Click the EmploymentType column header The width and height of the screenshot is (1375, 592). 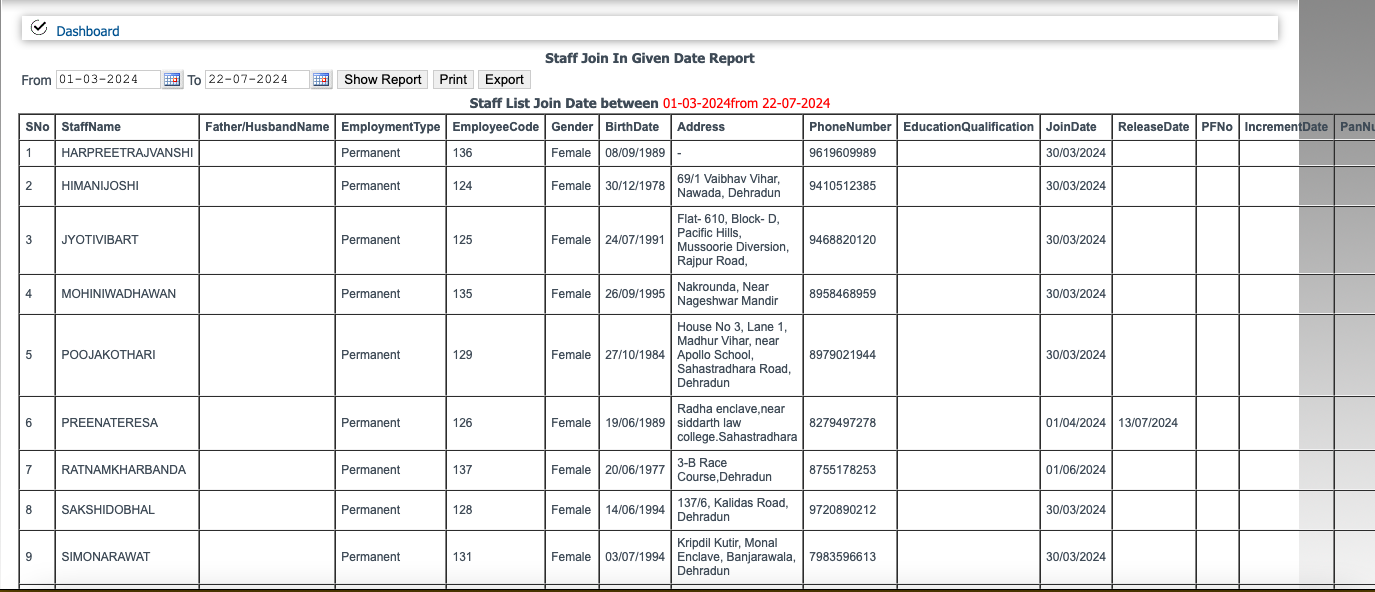390,127
